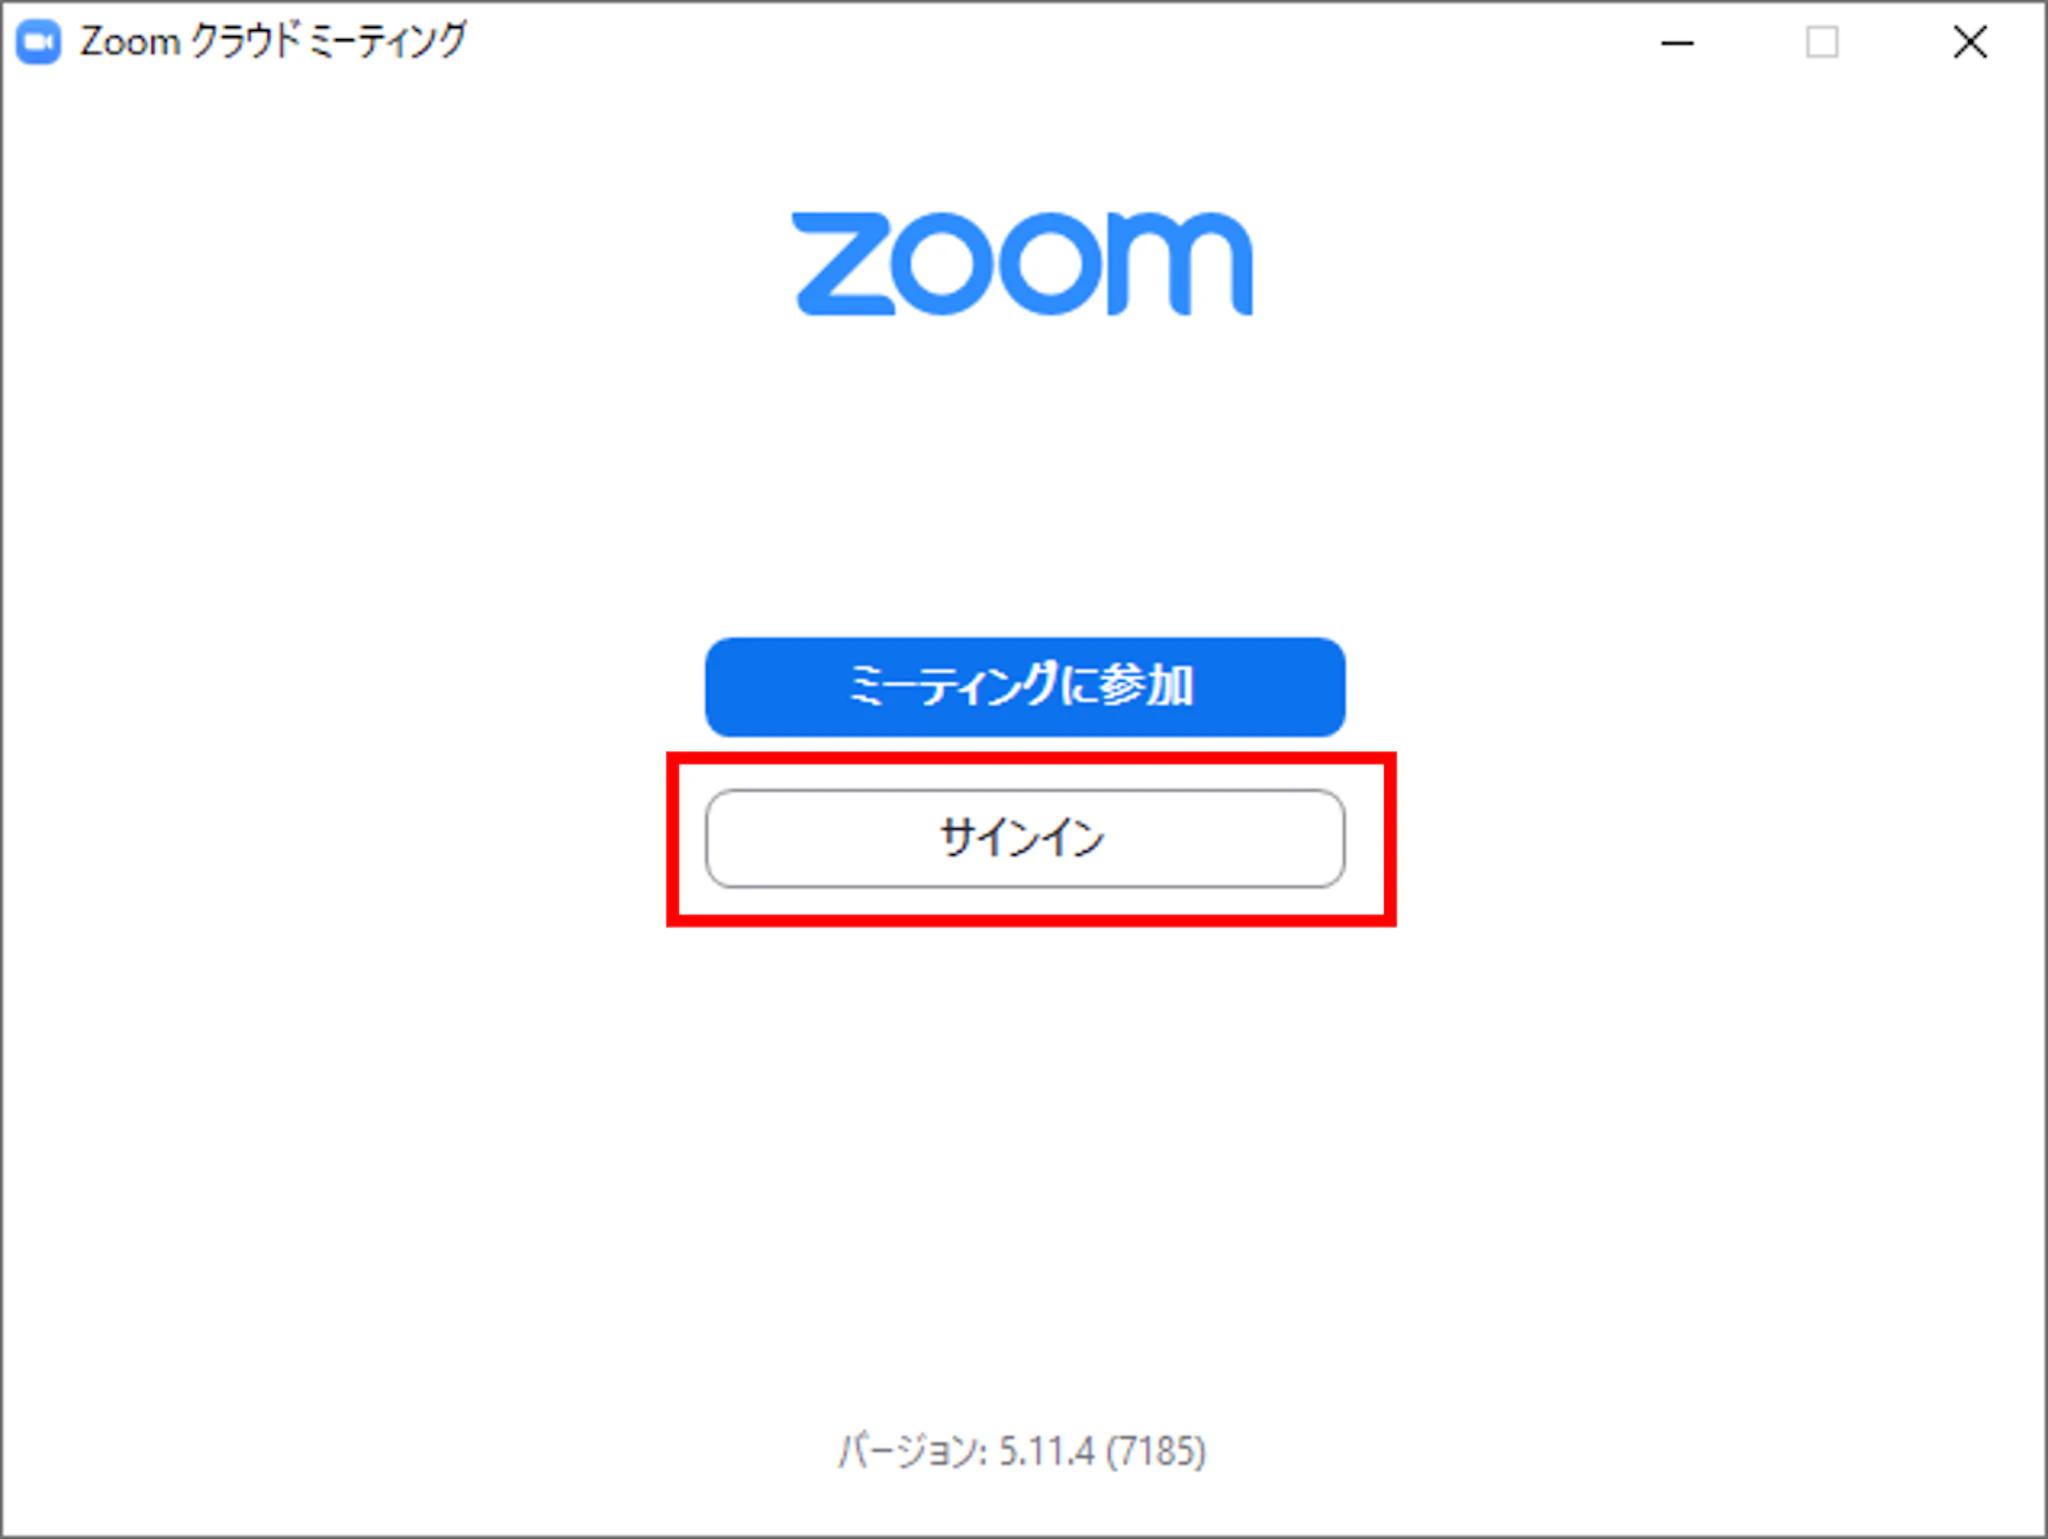Click the red highlight frame around サインイン
The height and width of the screenshot is (1539, 2048).
[1031, 759]
